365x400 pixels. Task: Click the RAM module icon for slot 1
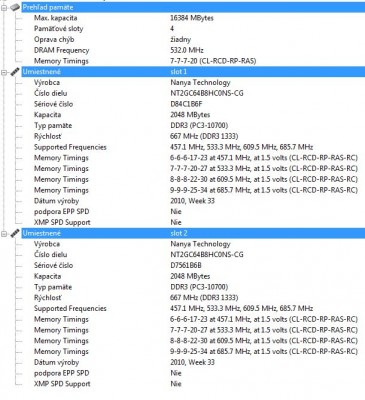[15, 72]
